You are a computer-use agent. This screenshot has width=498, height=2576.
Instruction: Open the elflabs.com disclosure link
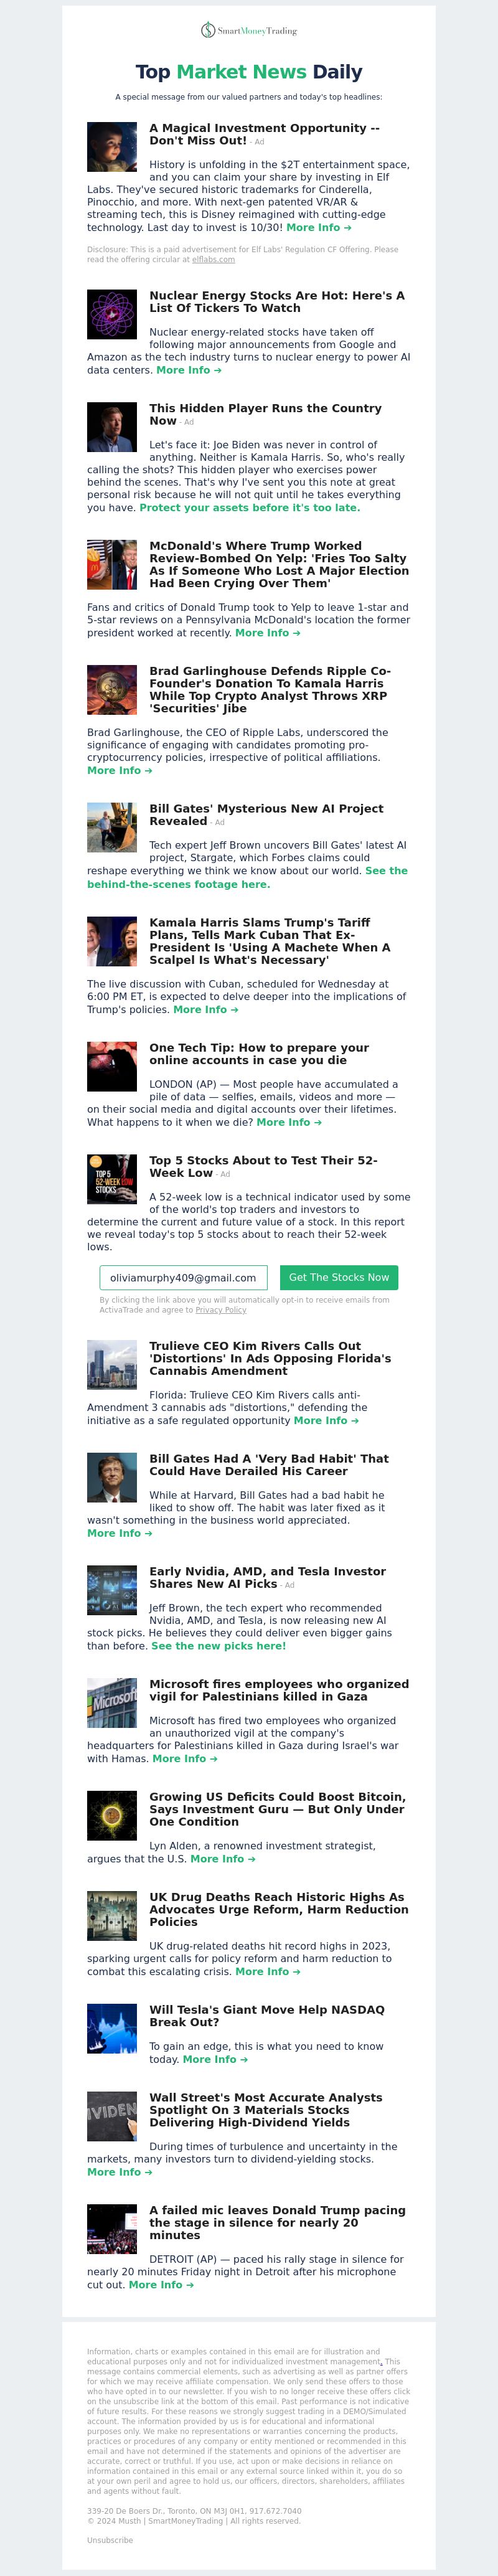pos(213,260)
